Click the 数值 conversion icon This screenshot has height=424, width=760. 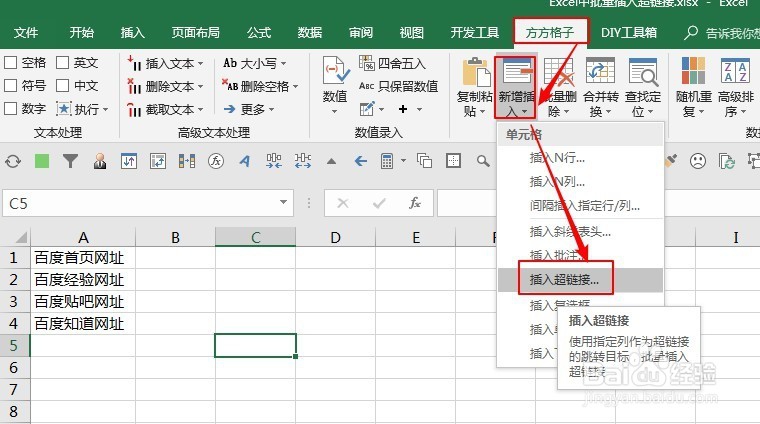tap(335, 71)
